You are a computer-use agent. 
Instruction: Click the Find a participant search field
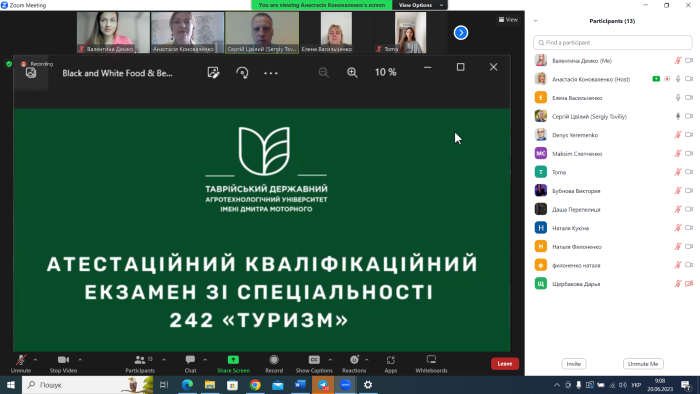pos(612,42)
